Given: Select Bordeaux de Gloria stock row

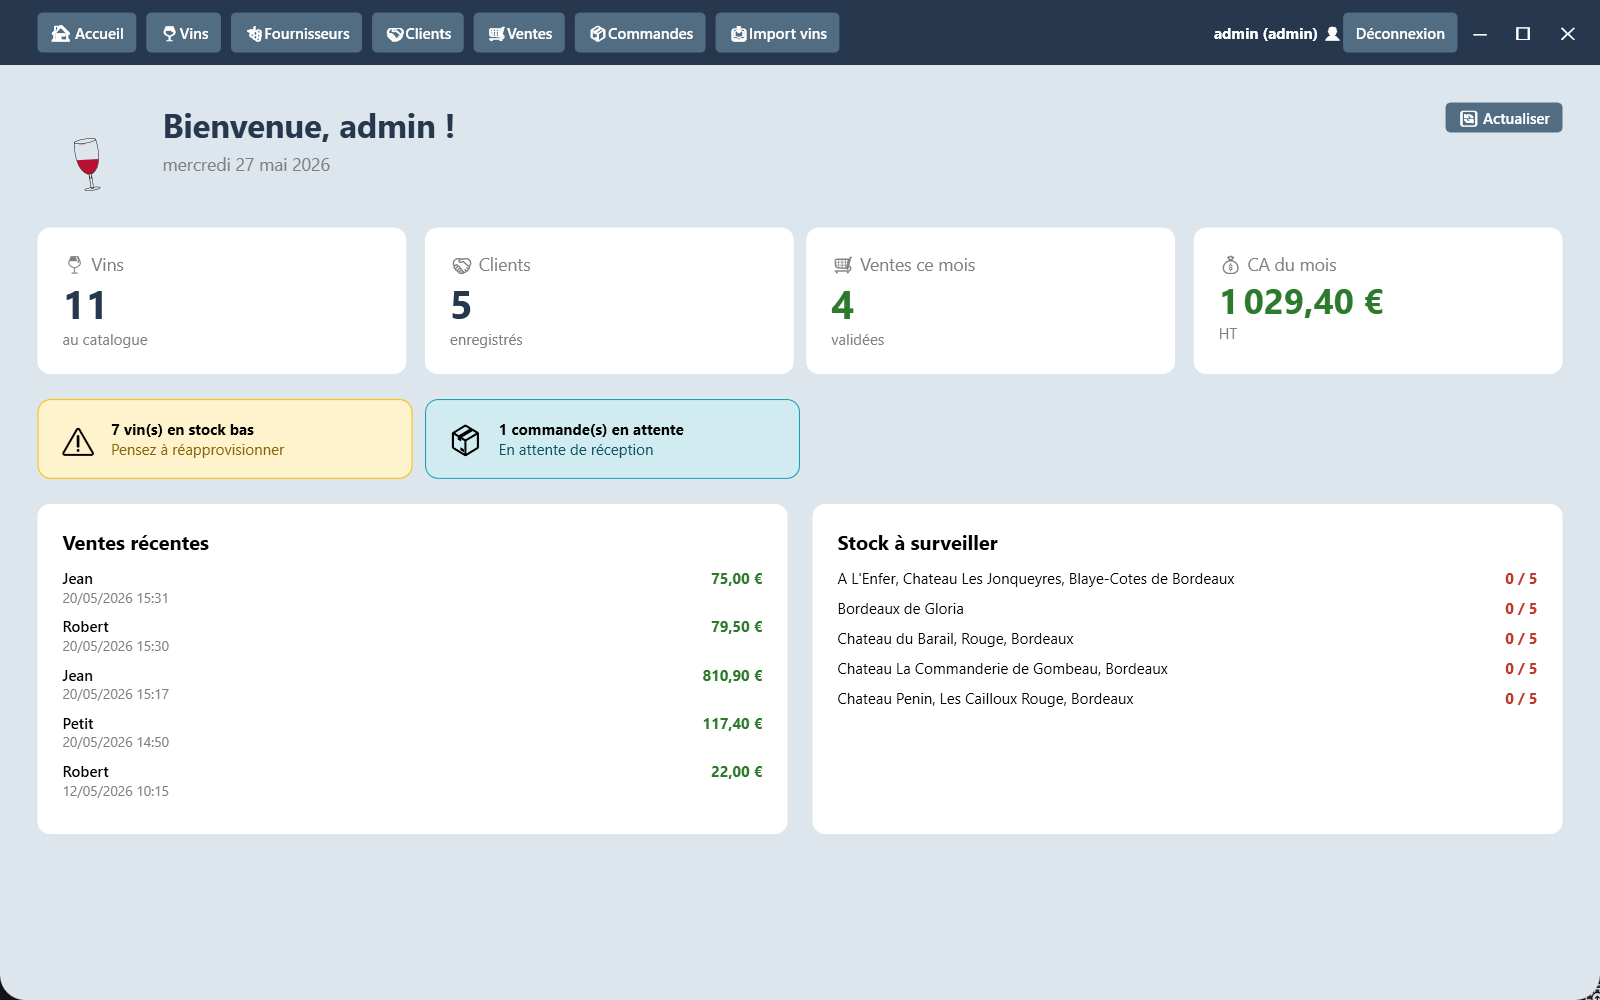Looking at the screenshot, I should (x=1187, y=609).
